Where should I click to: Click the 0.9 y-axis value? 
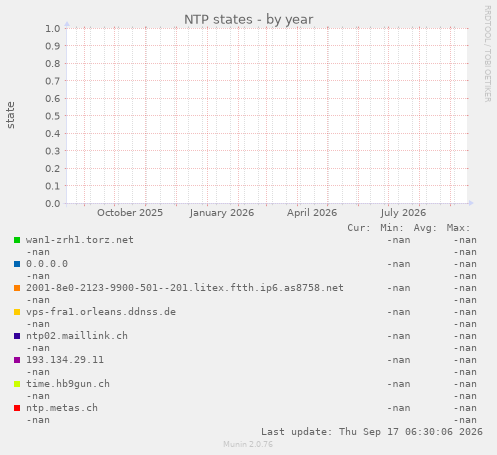click(x=53, y=46)
